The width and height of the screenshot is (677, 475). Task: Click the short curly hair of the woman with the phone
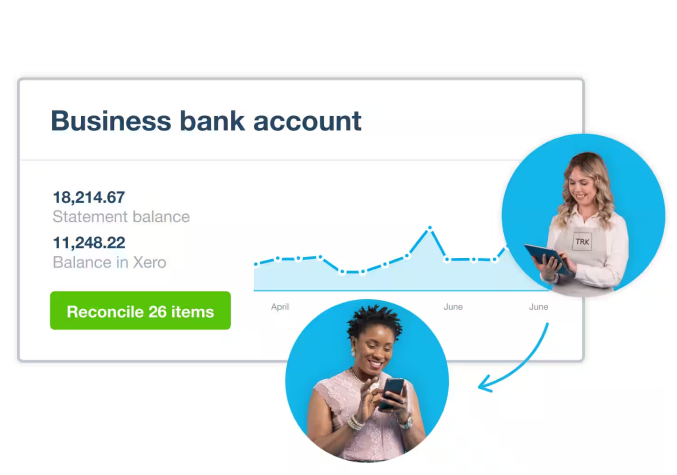(369, 320)
